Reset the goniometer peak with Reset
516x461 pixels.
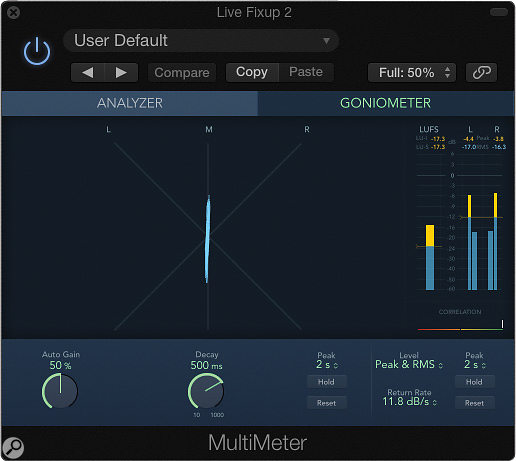tap(326, 403)
